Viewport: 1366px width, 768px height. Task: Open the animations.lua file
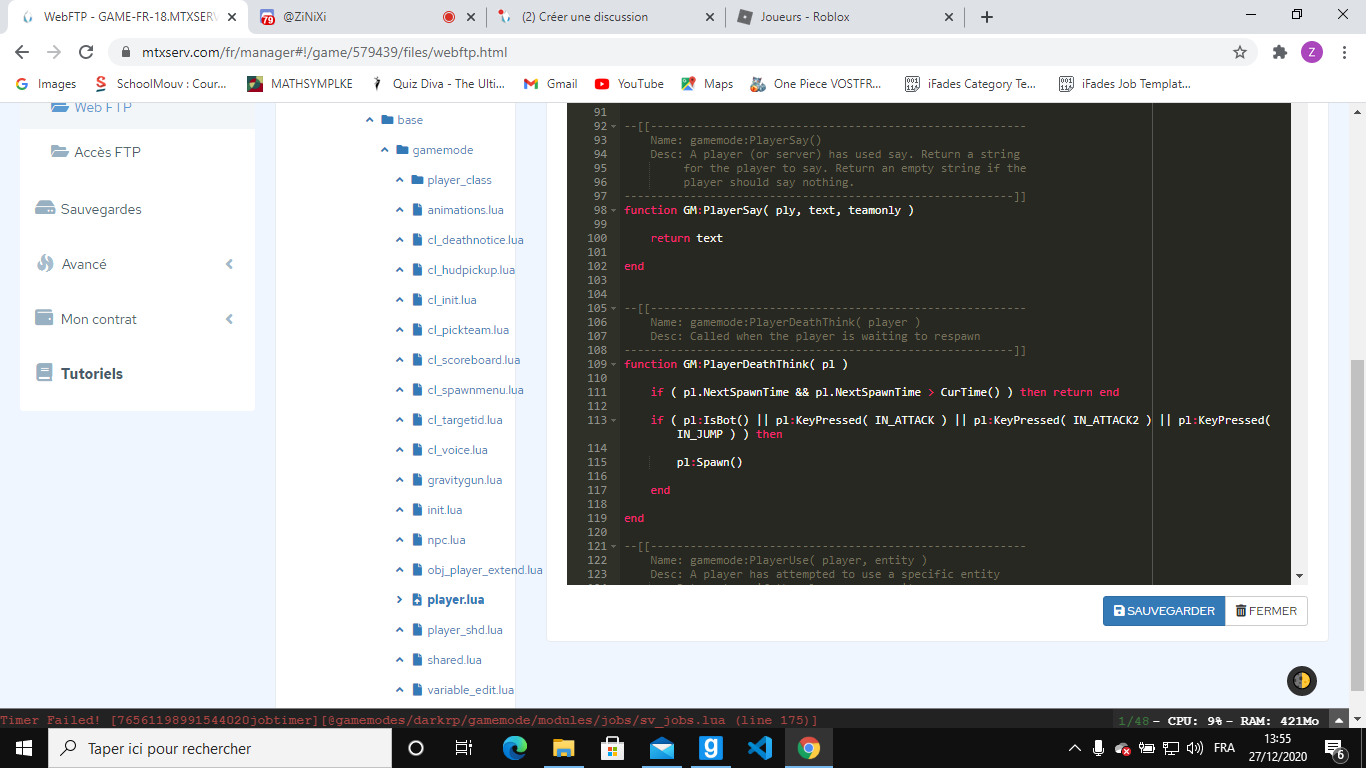[x=465, y=210]
